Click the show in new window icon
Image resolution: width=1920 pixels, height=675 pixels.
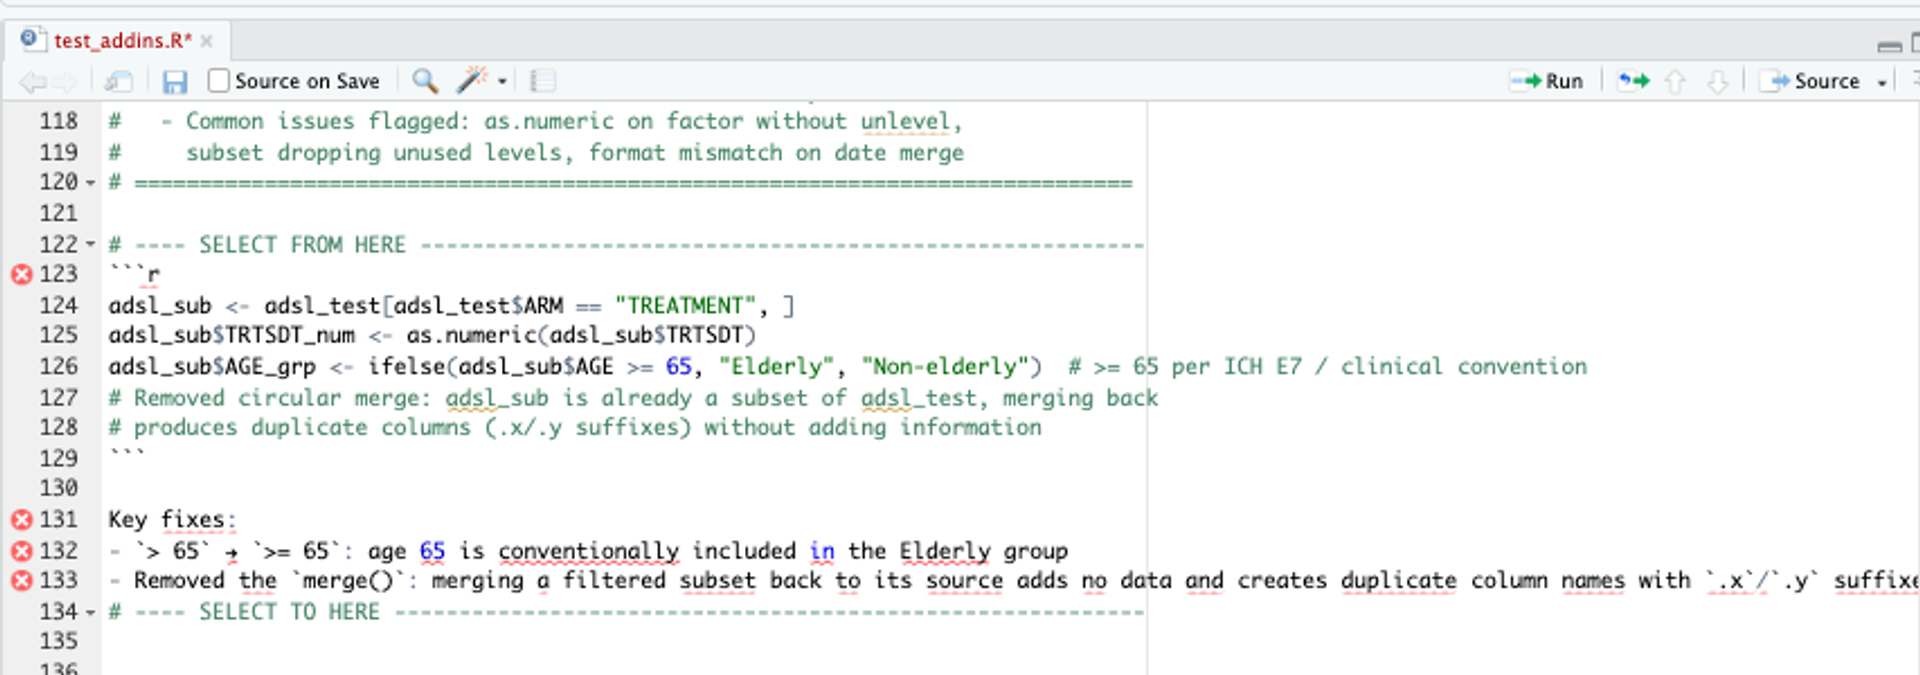[119, 82]
